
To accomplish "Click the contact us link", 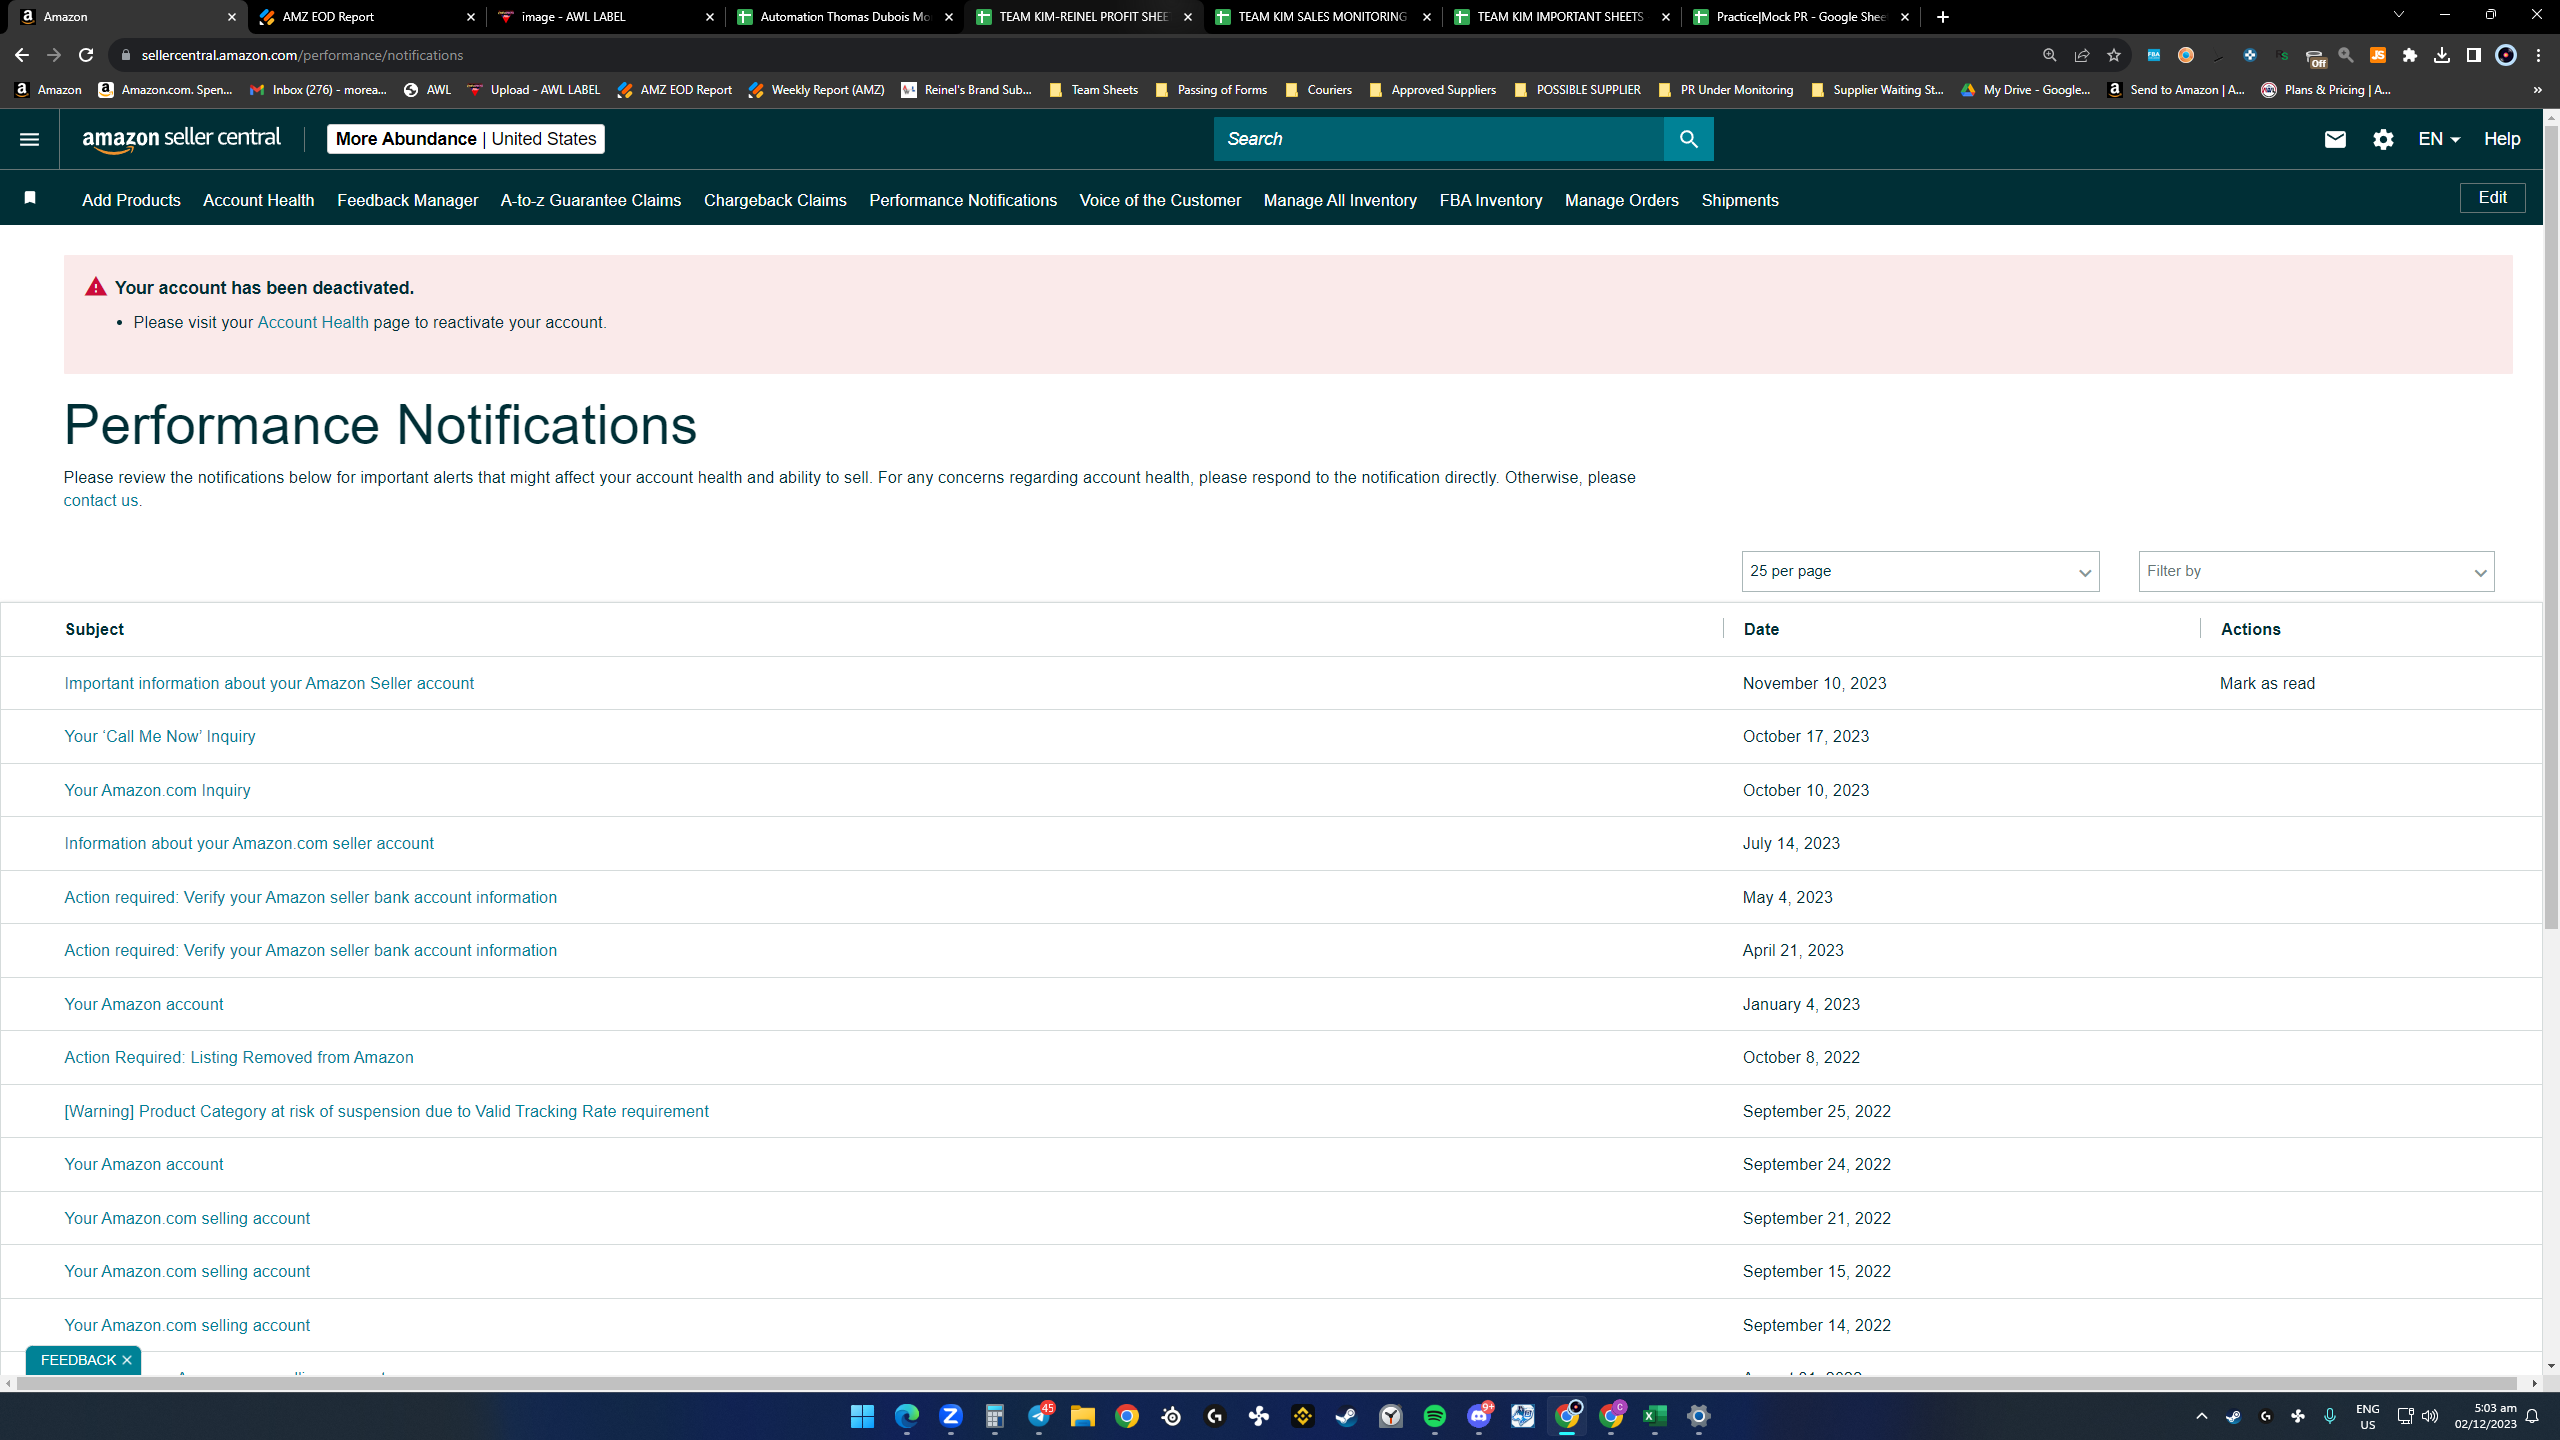I will 101,500.
